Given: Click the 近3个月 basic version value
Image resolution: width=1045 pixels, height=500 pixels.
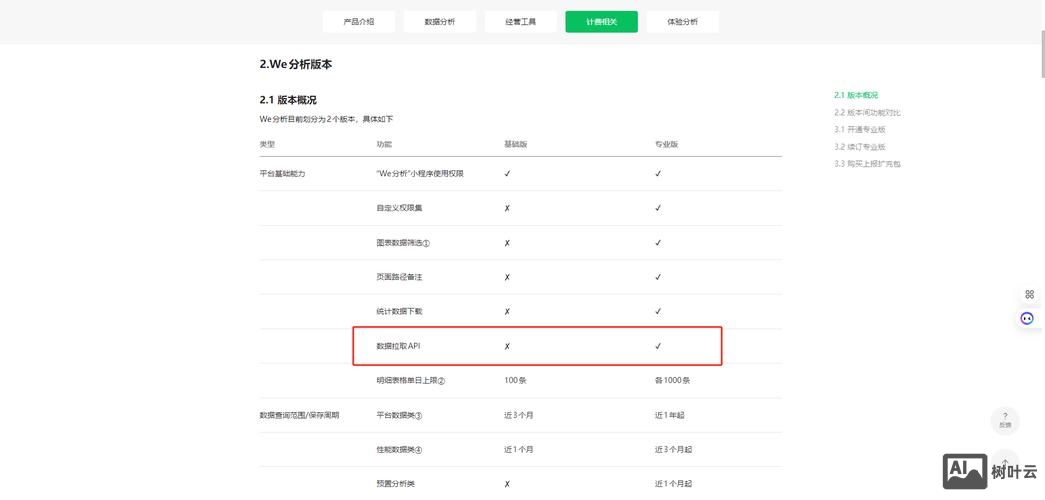Looking at the screenshot, I should coord(519,415).
